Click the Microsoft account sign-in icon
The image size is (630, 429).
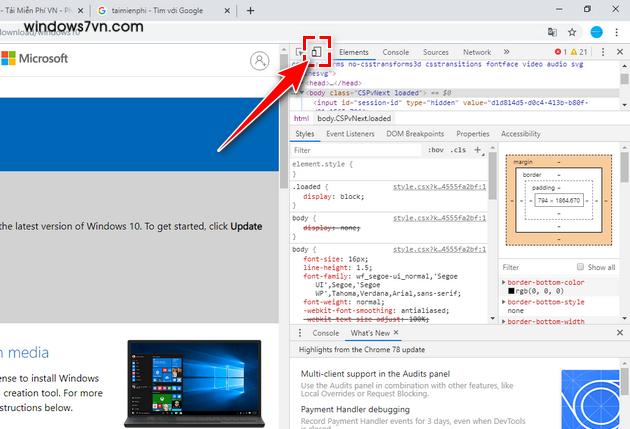260,61
